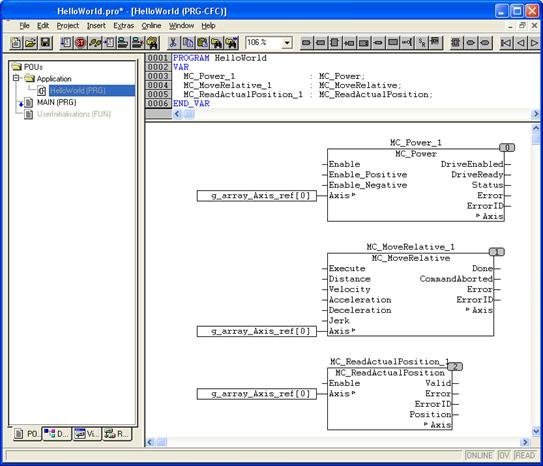Switch to the POUs tab

point(27,433)
